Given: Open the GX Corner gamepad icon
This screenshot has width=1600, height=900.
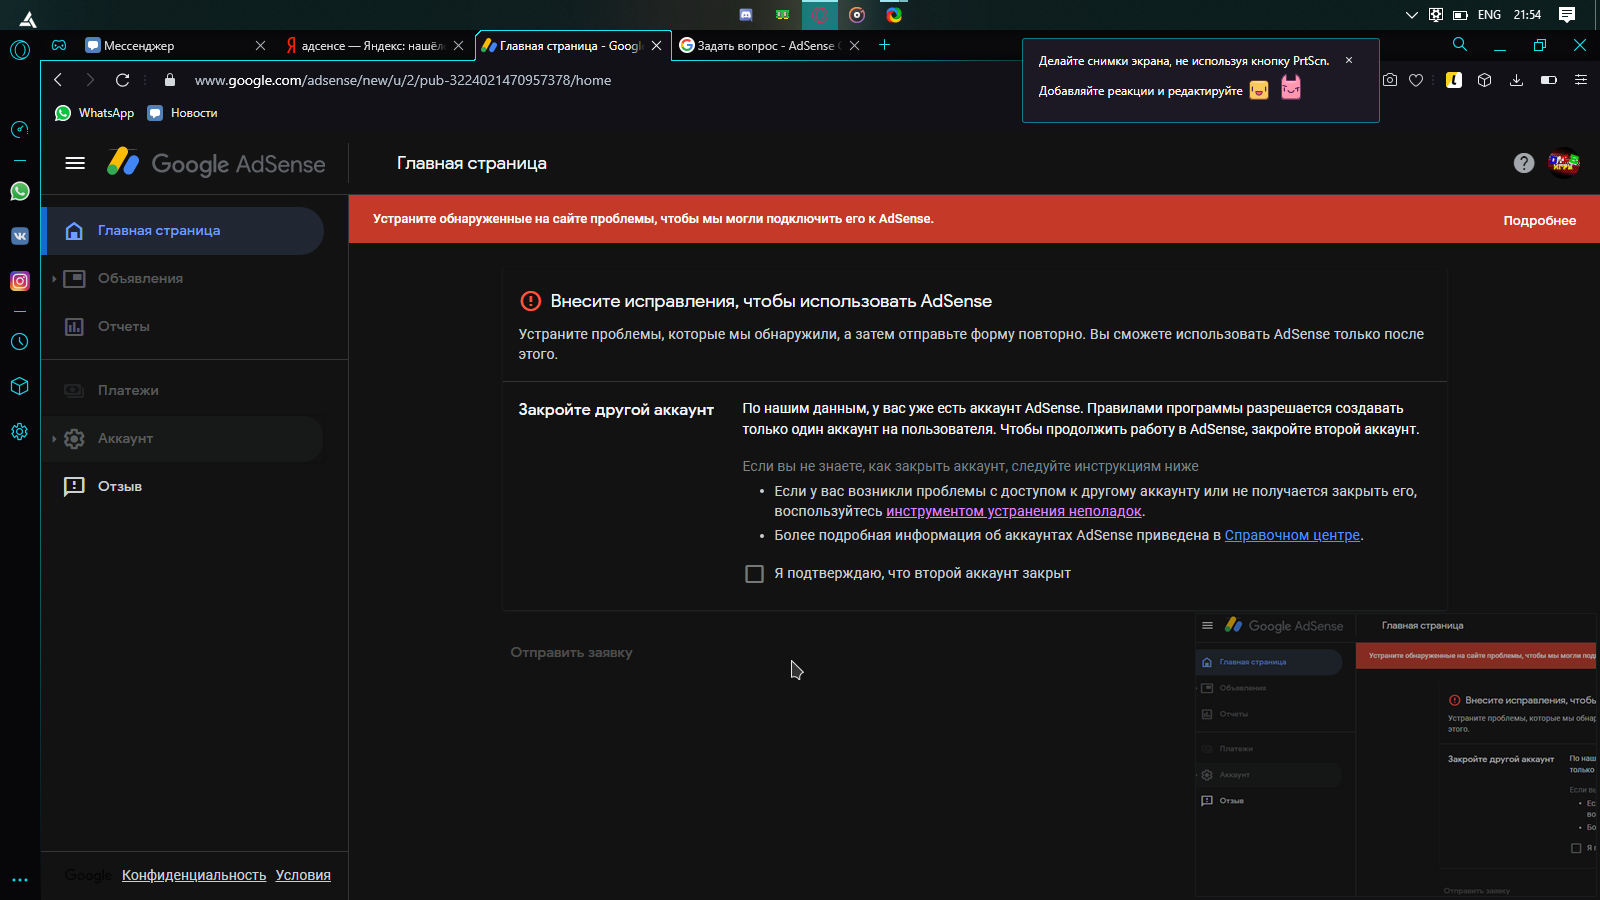Looking at the screenshot, I should [59, 45].
